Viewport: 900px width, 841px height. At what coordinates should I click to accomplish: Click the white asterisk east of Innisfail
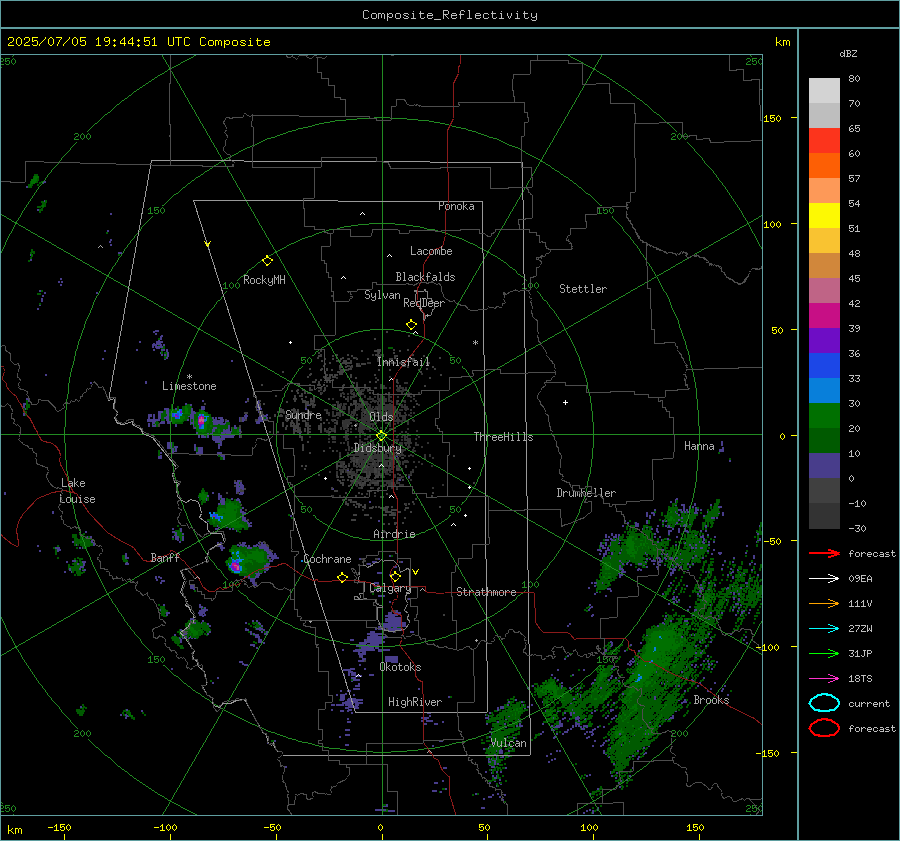click(x=475, y=343)
